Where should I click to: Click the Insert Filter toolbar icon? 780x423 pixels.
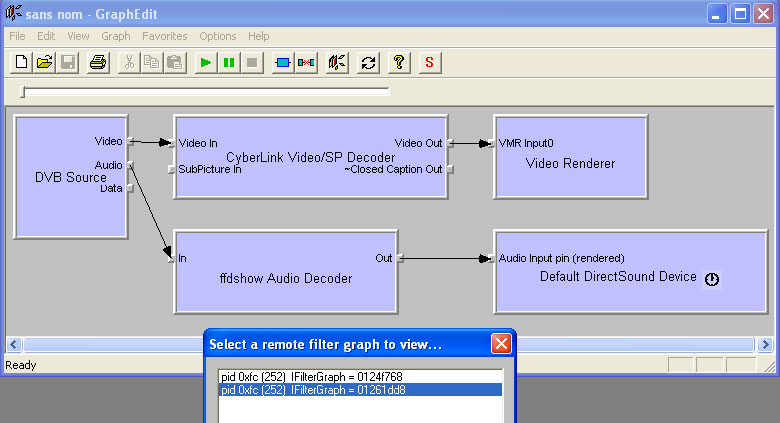tap(283, 63)
